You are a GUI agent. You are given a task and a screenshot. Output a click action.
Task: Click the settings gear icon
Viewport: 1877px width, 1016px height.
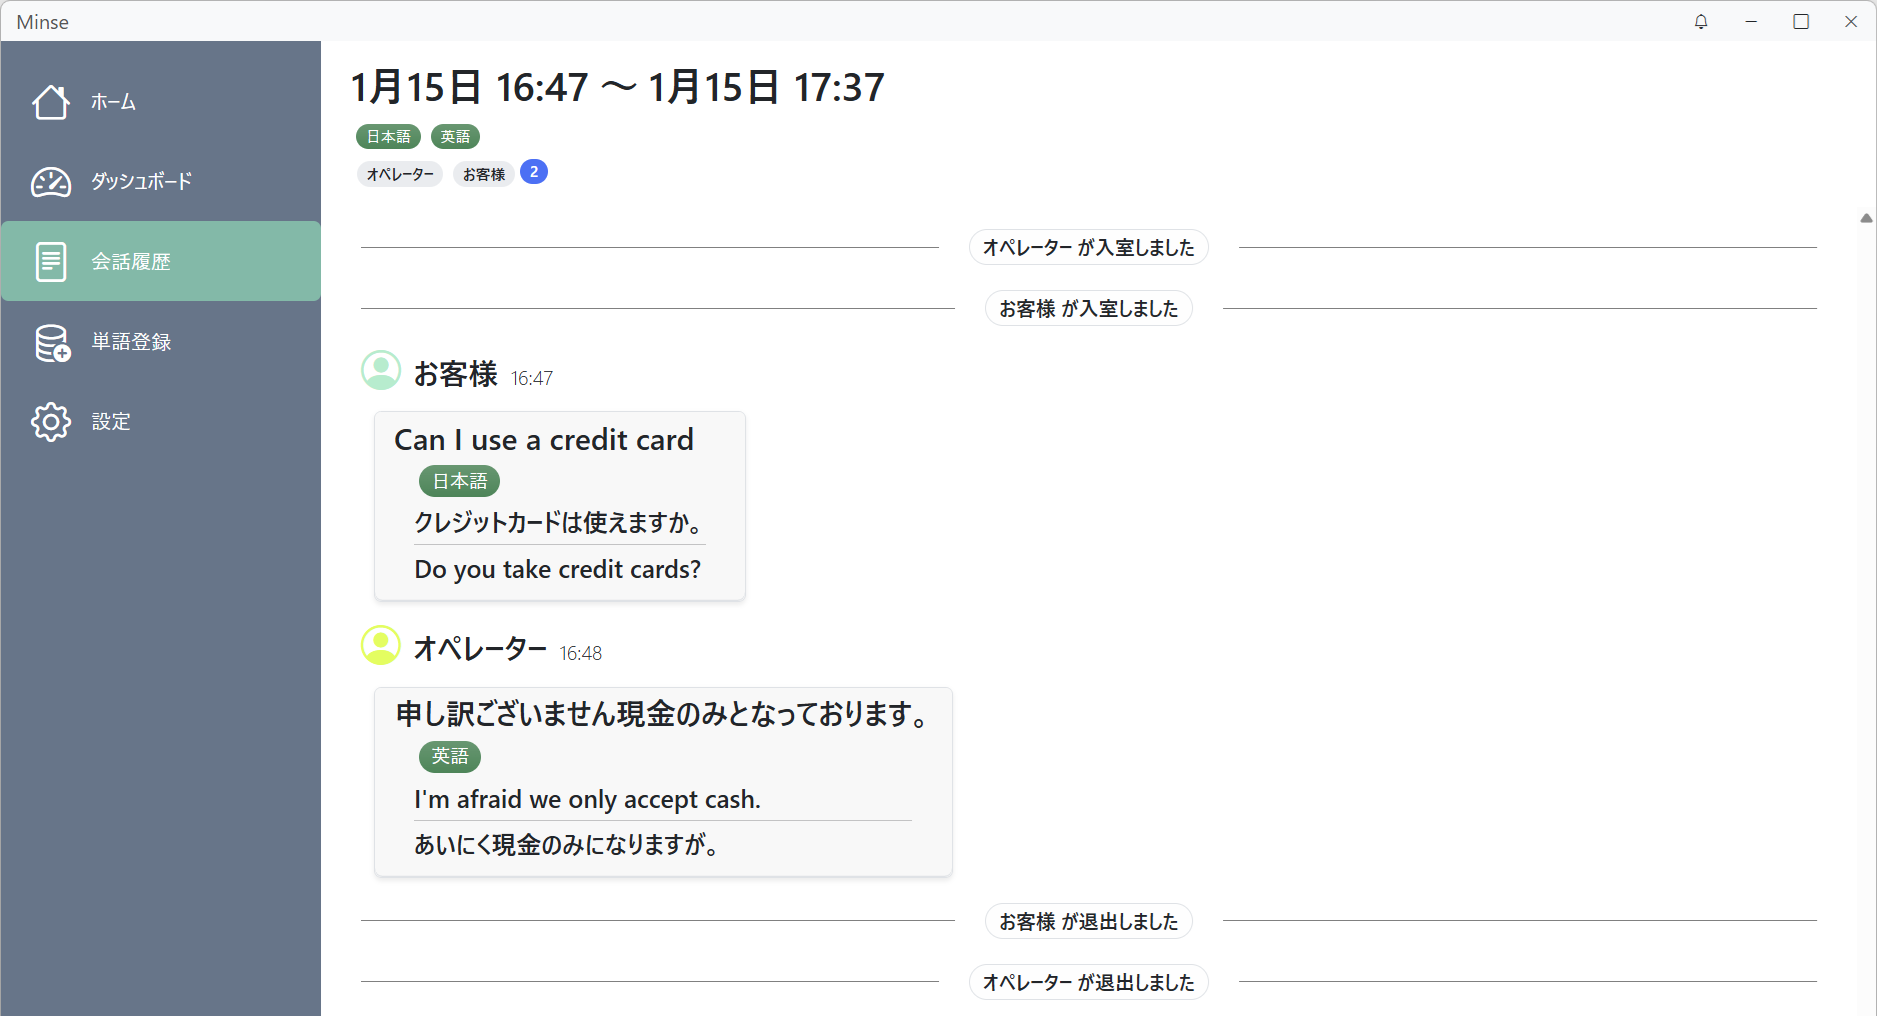(51, 422)
